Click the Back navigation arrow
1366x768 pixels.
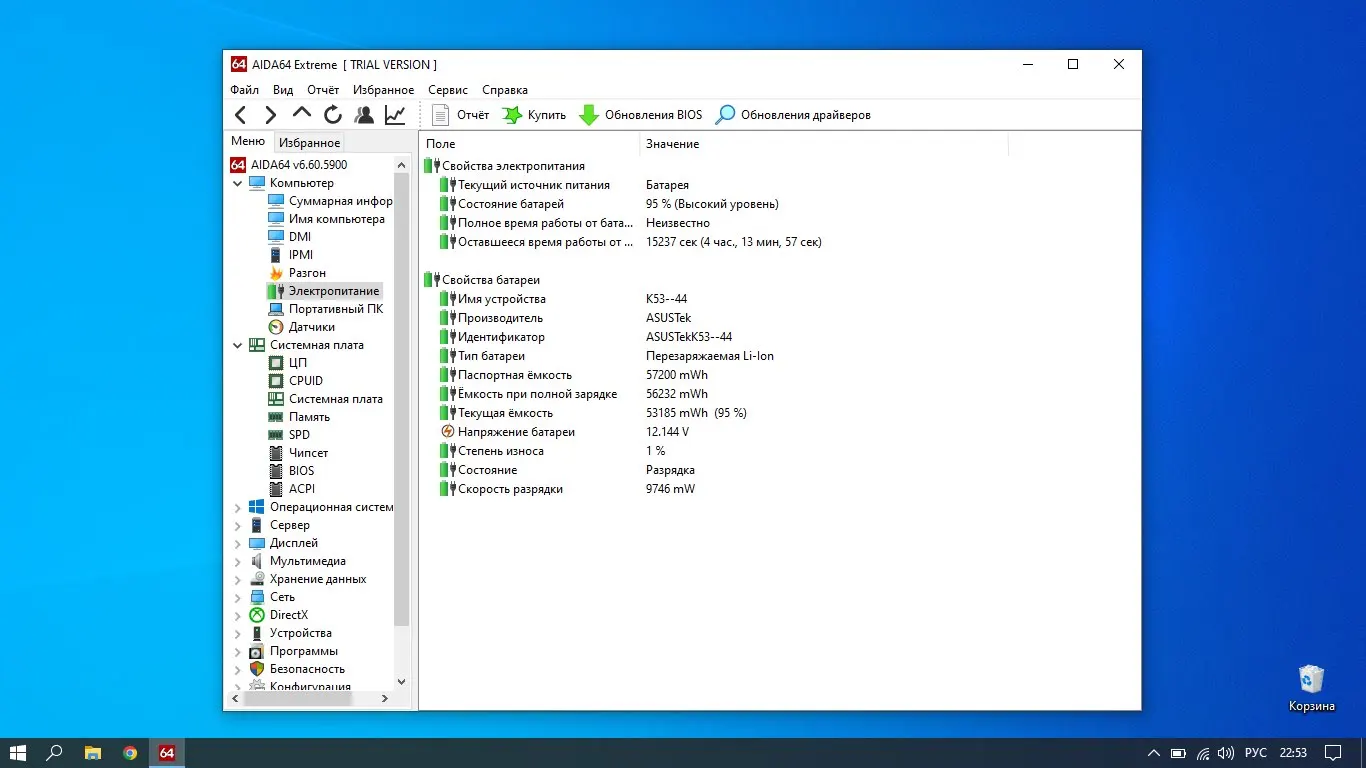click(241, 115)
